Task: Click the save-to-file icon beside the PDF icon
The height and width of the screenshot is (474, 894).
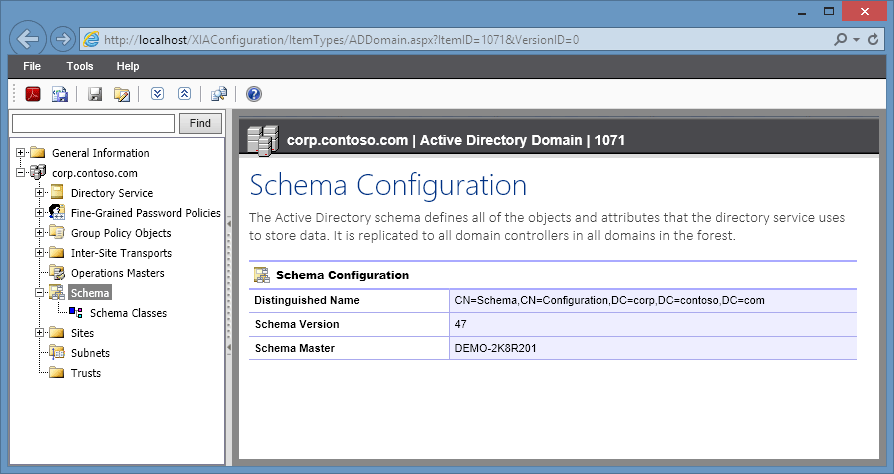Action: [60, 94]
